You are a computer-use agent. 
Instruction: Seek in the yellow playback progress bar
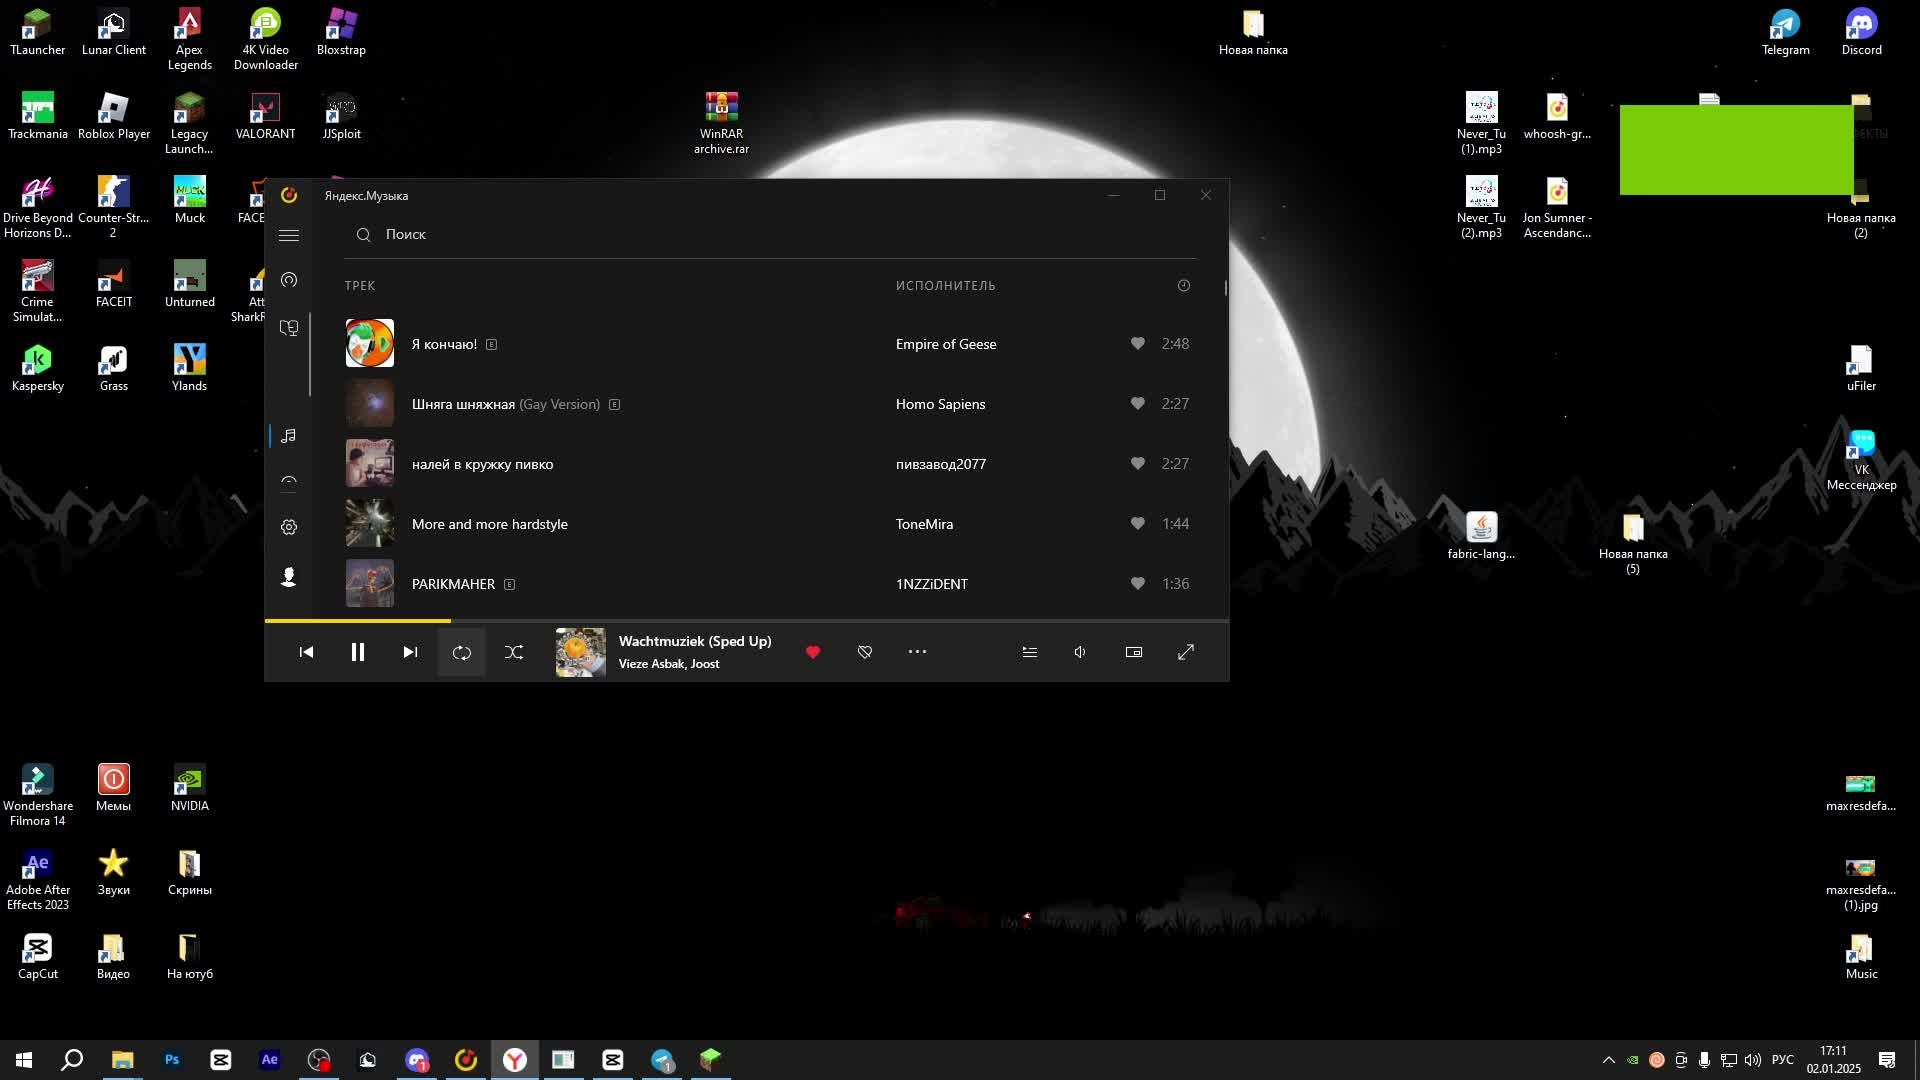pos(746,621)
